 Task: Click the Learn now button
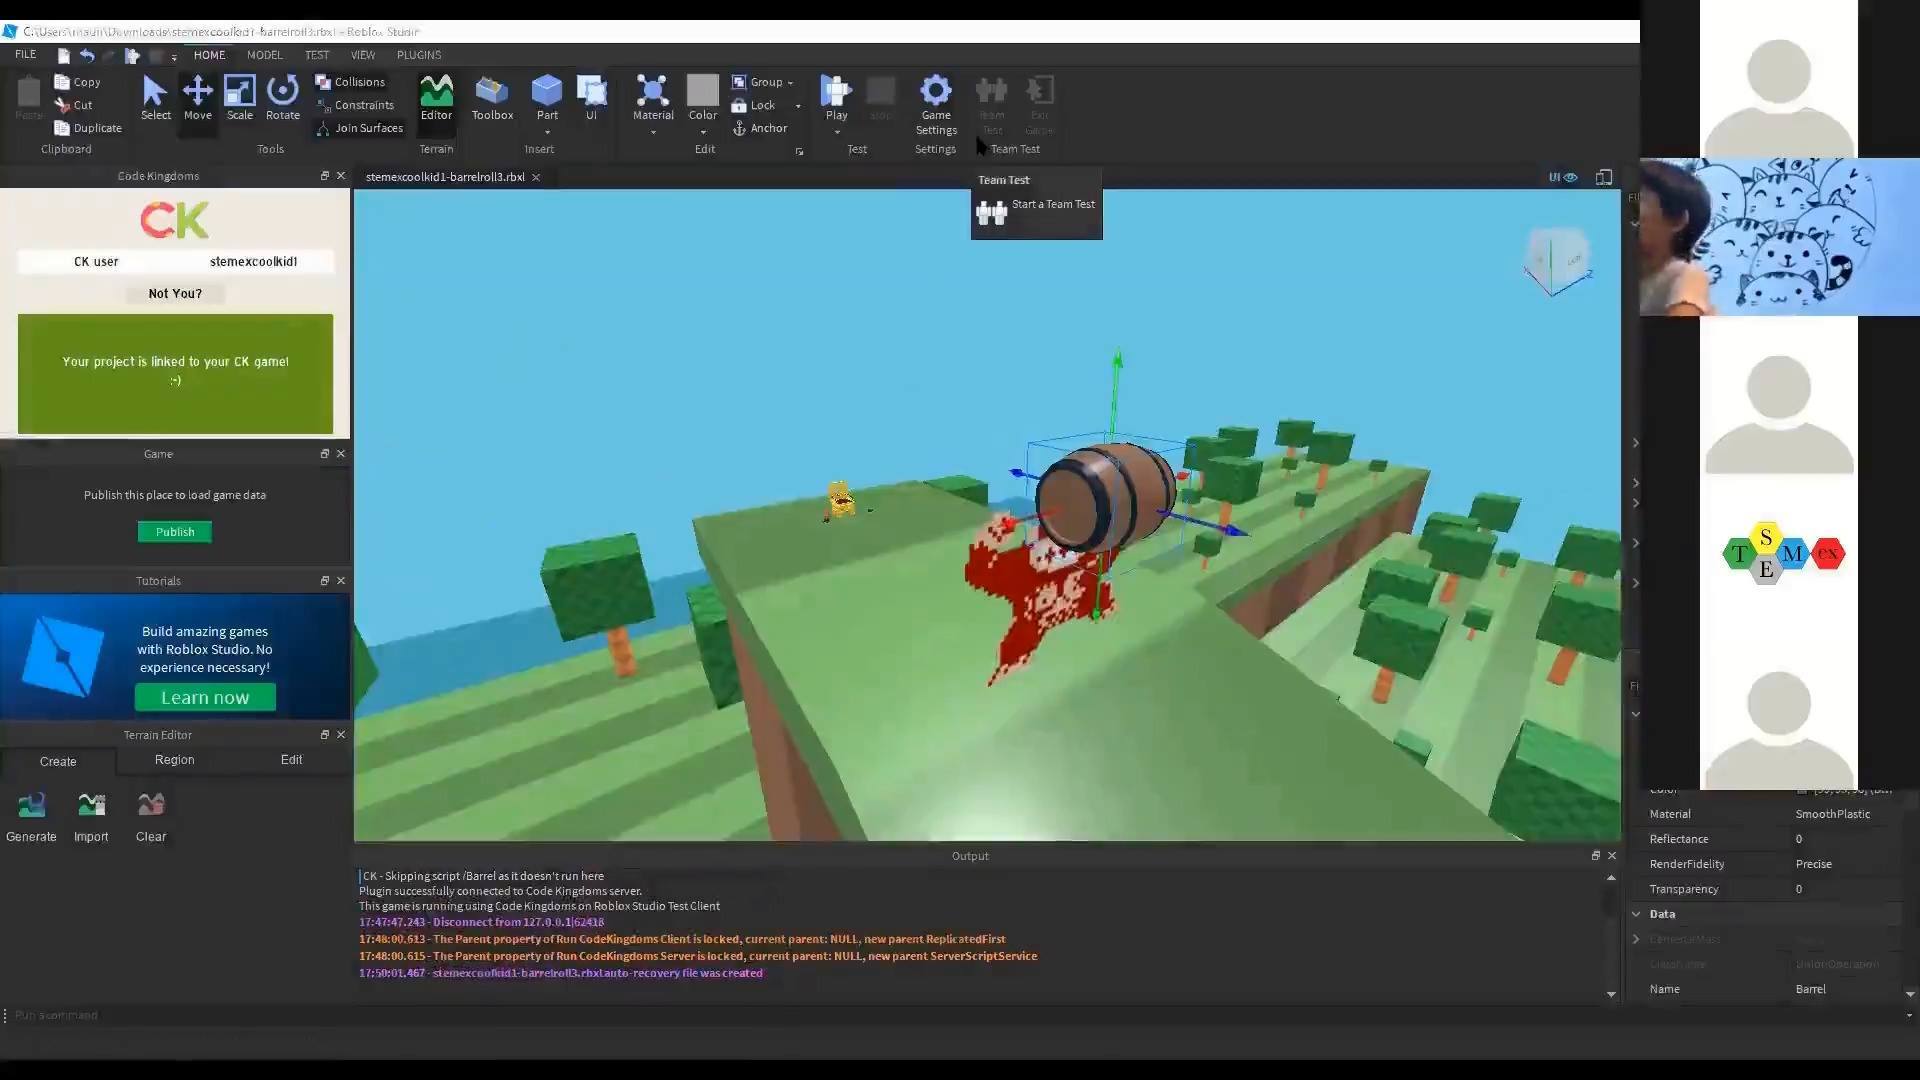pyautogui.click(x=205, y=698)
